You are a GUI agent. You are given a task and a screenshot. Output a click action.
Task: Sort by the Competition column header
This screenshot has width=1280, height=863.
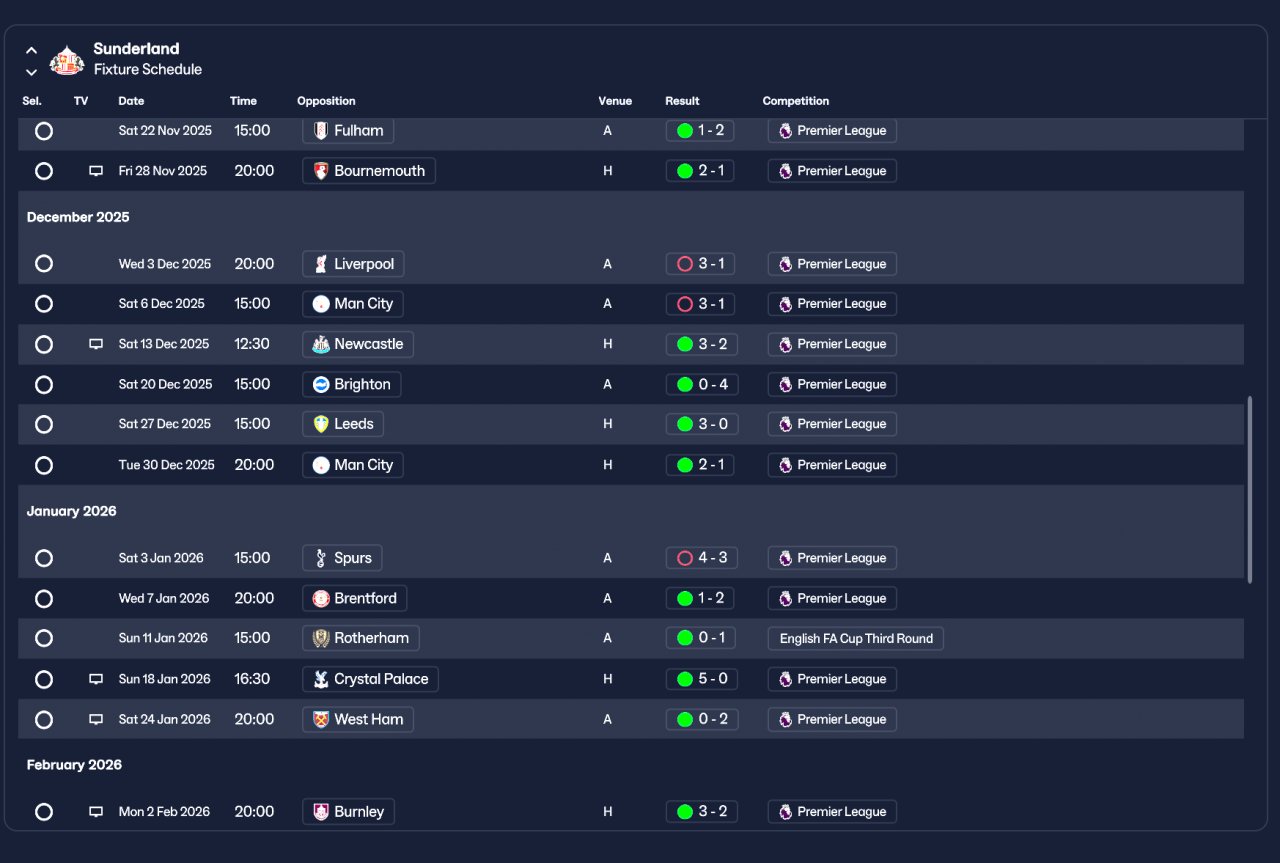click(796, 101)
